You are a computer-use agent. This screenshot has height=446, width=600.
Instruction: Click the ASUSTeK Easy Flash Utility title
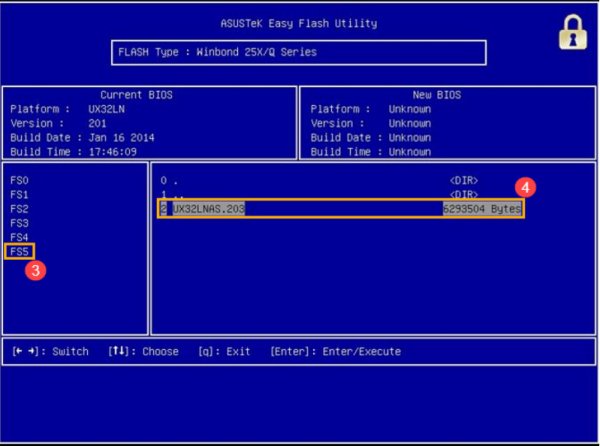[299, 23]
